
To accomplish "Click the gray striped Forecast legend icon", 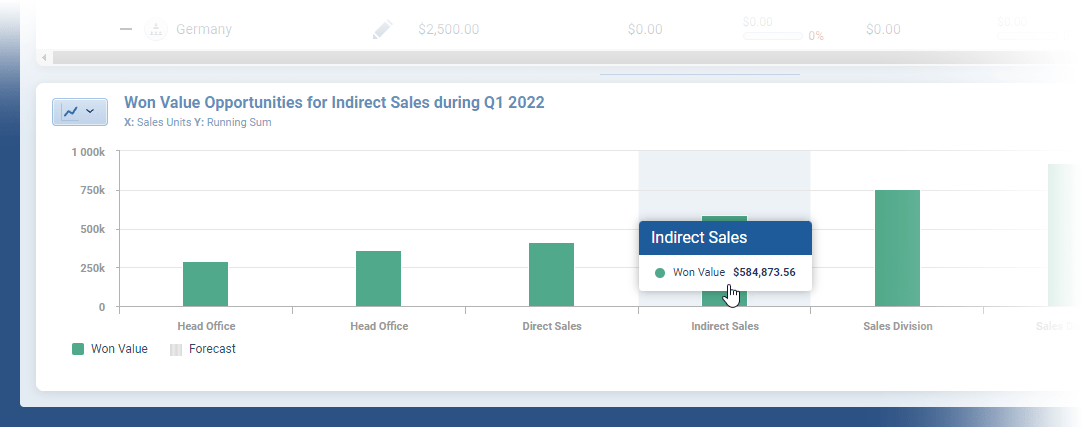I will pyautogui.click(x=176, y=349).
